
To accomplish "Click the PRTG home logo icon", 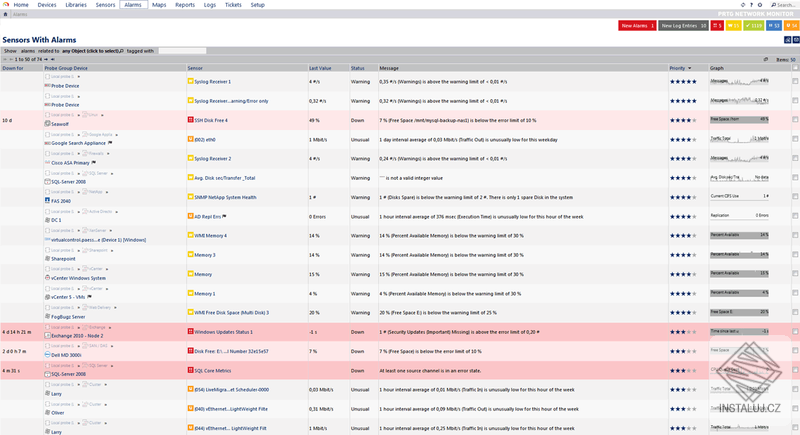I will click(x=6, y=5).
